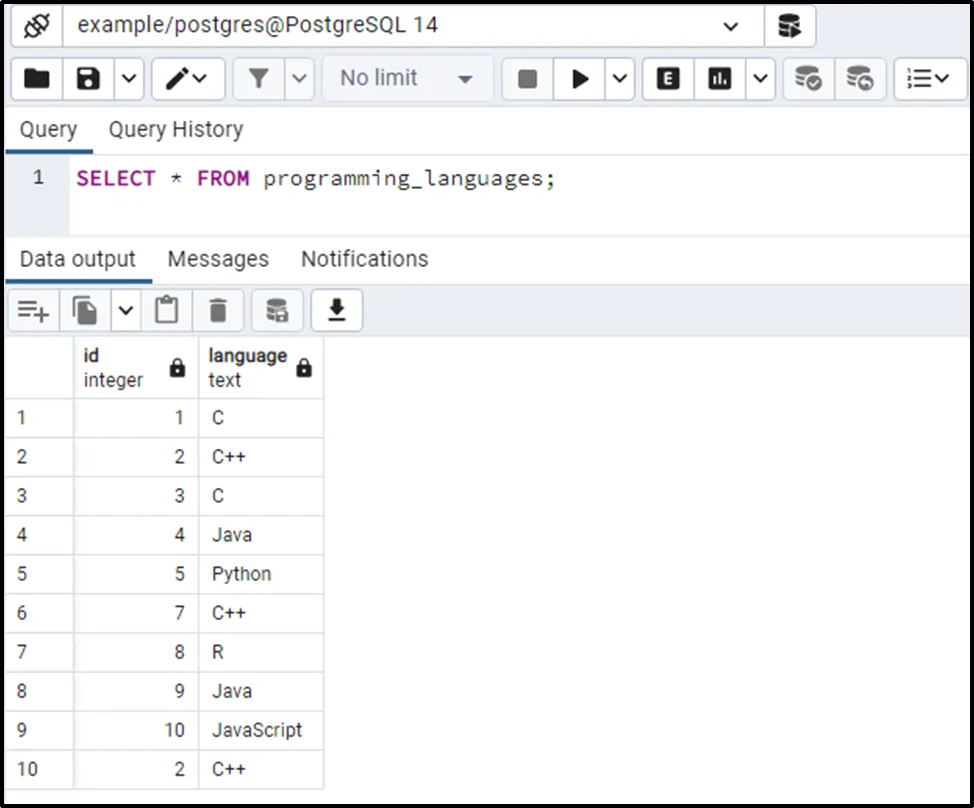Click the Paste rows clipboard icon
Image resolution: width=974 pixels, height=808 pixels.
(x=167, y=312)
